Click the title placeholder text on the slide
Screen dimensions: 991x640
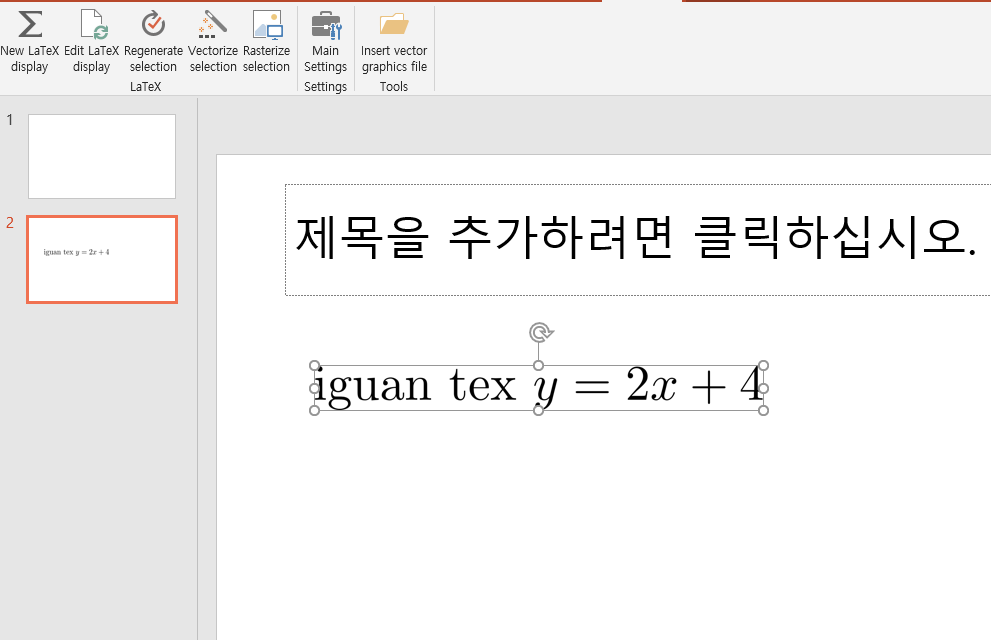[600, 240]
